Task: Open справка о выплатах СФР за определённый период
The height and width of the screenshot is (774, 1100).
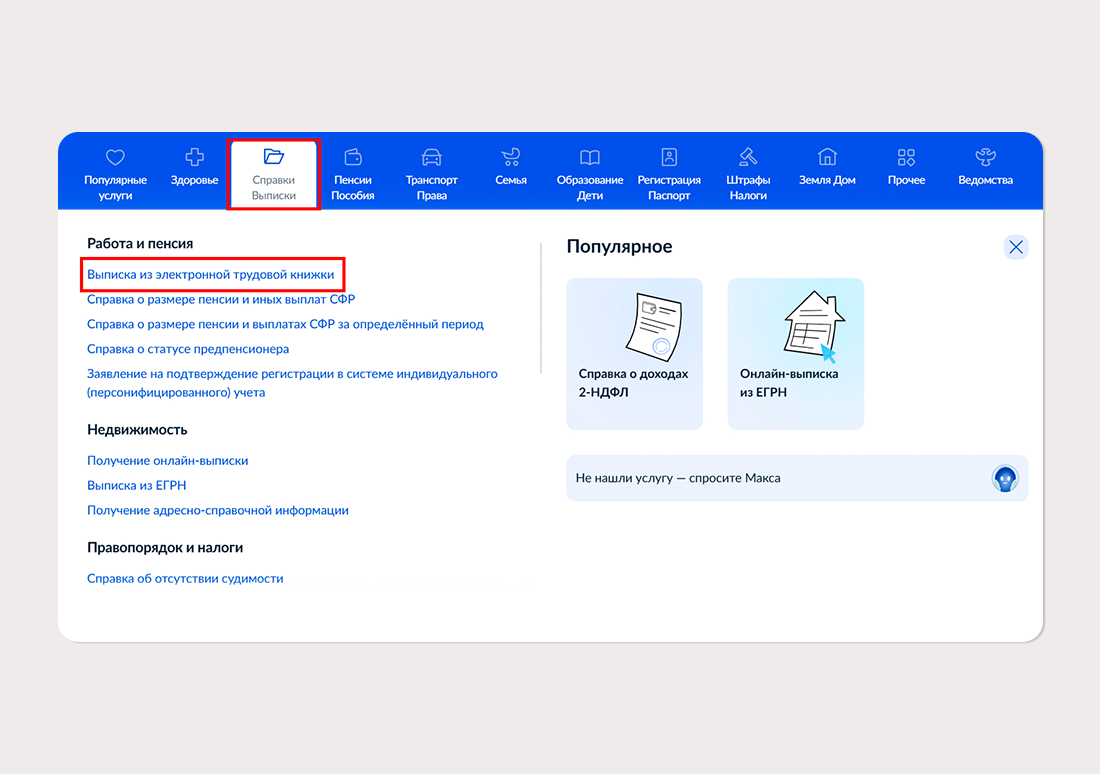Action: [x=286, y=324]
